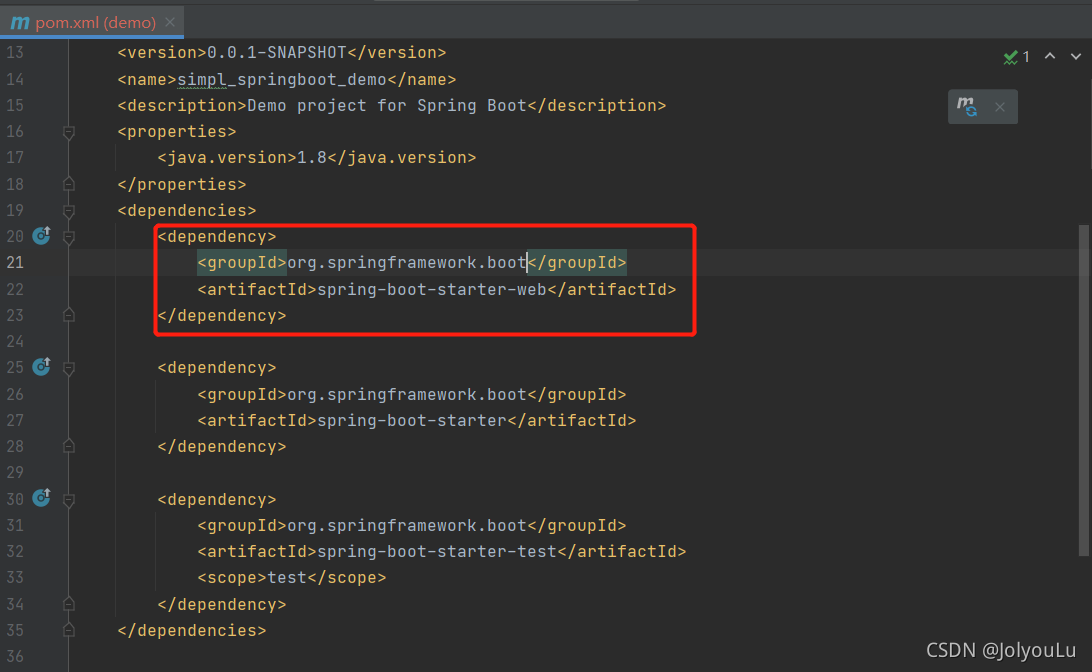Click org.springframework.boot groupId on line 26
The image size is (1092, 672).
click(x=407, y=394)
